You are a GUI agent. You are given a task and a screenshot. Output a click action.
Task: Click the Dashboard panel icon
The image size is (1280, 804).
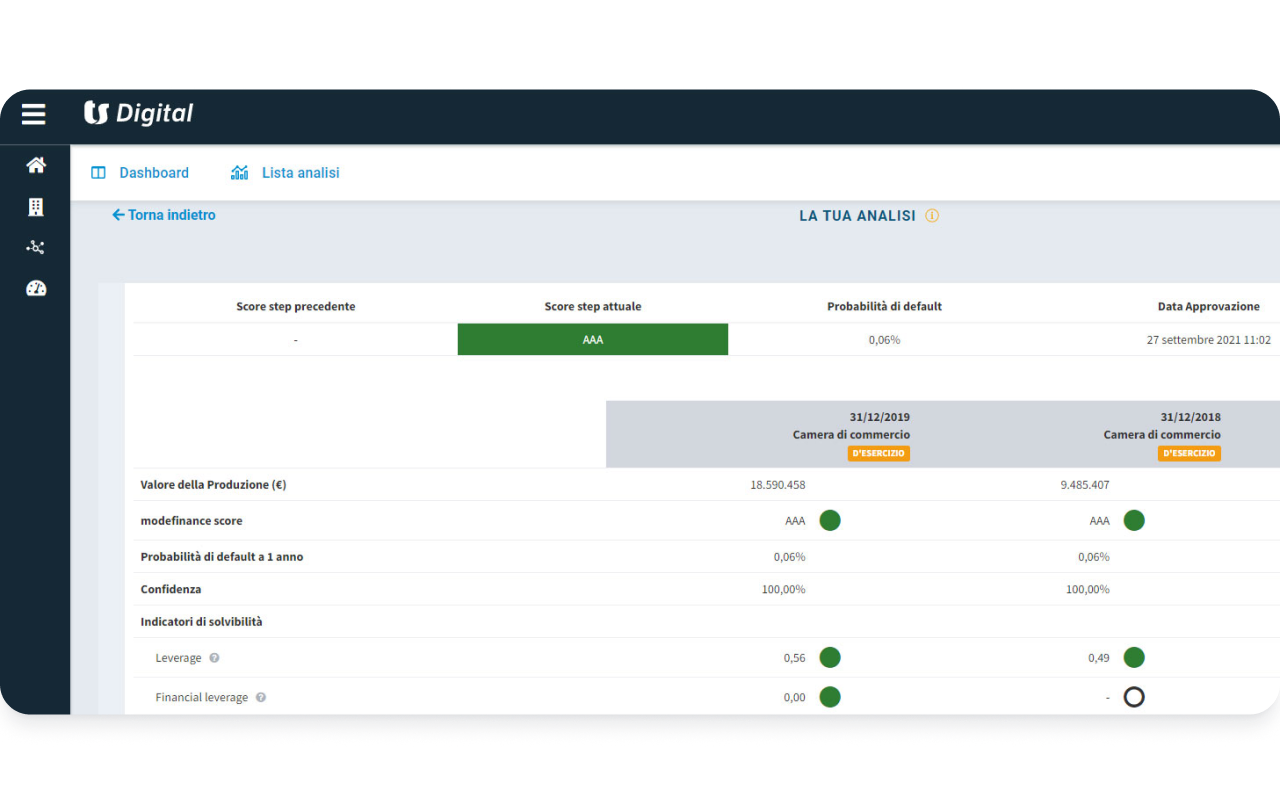[x=98, y=173]
